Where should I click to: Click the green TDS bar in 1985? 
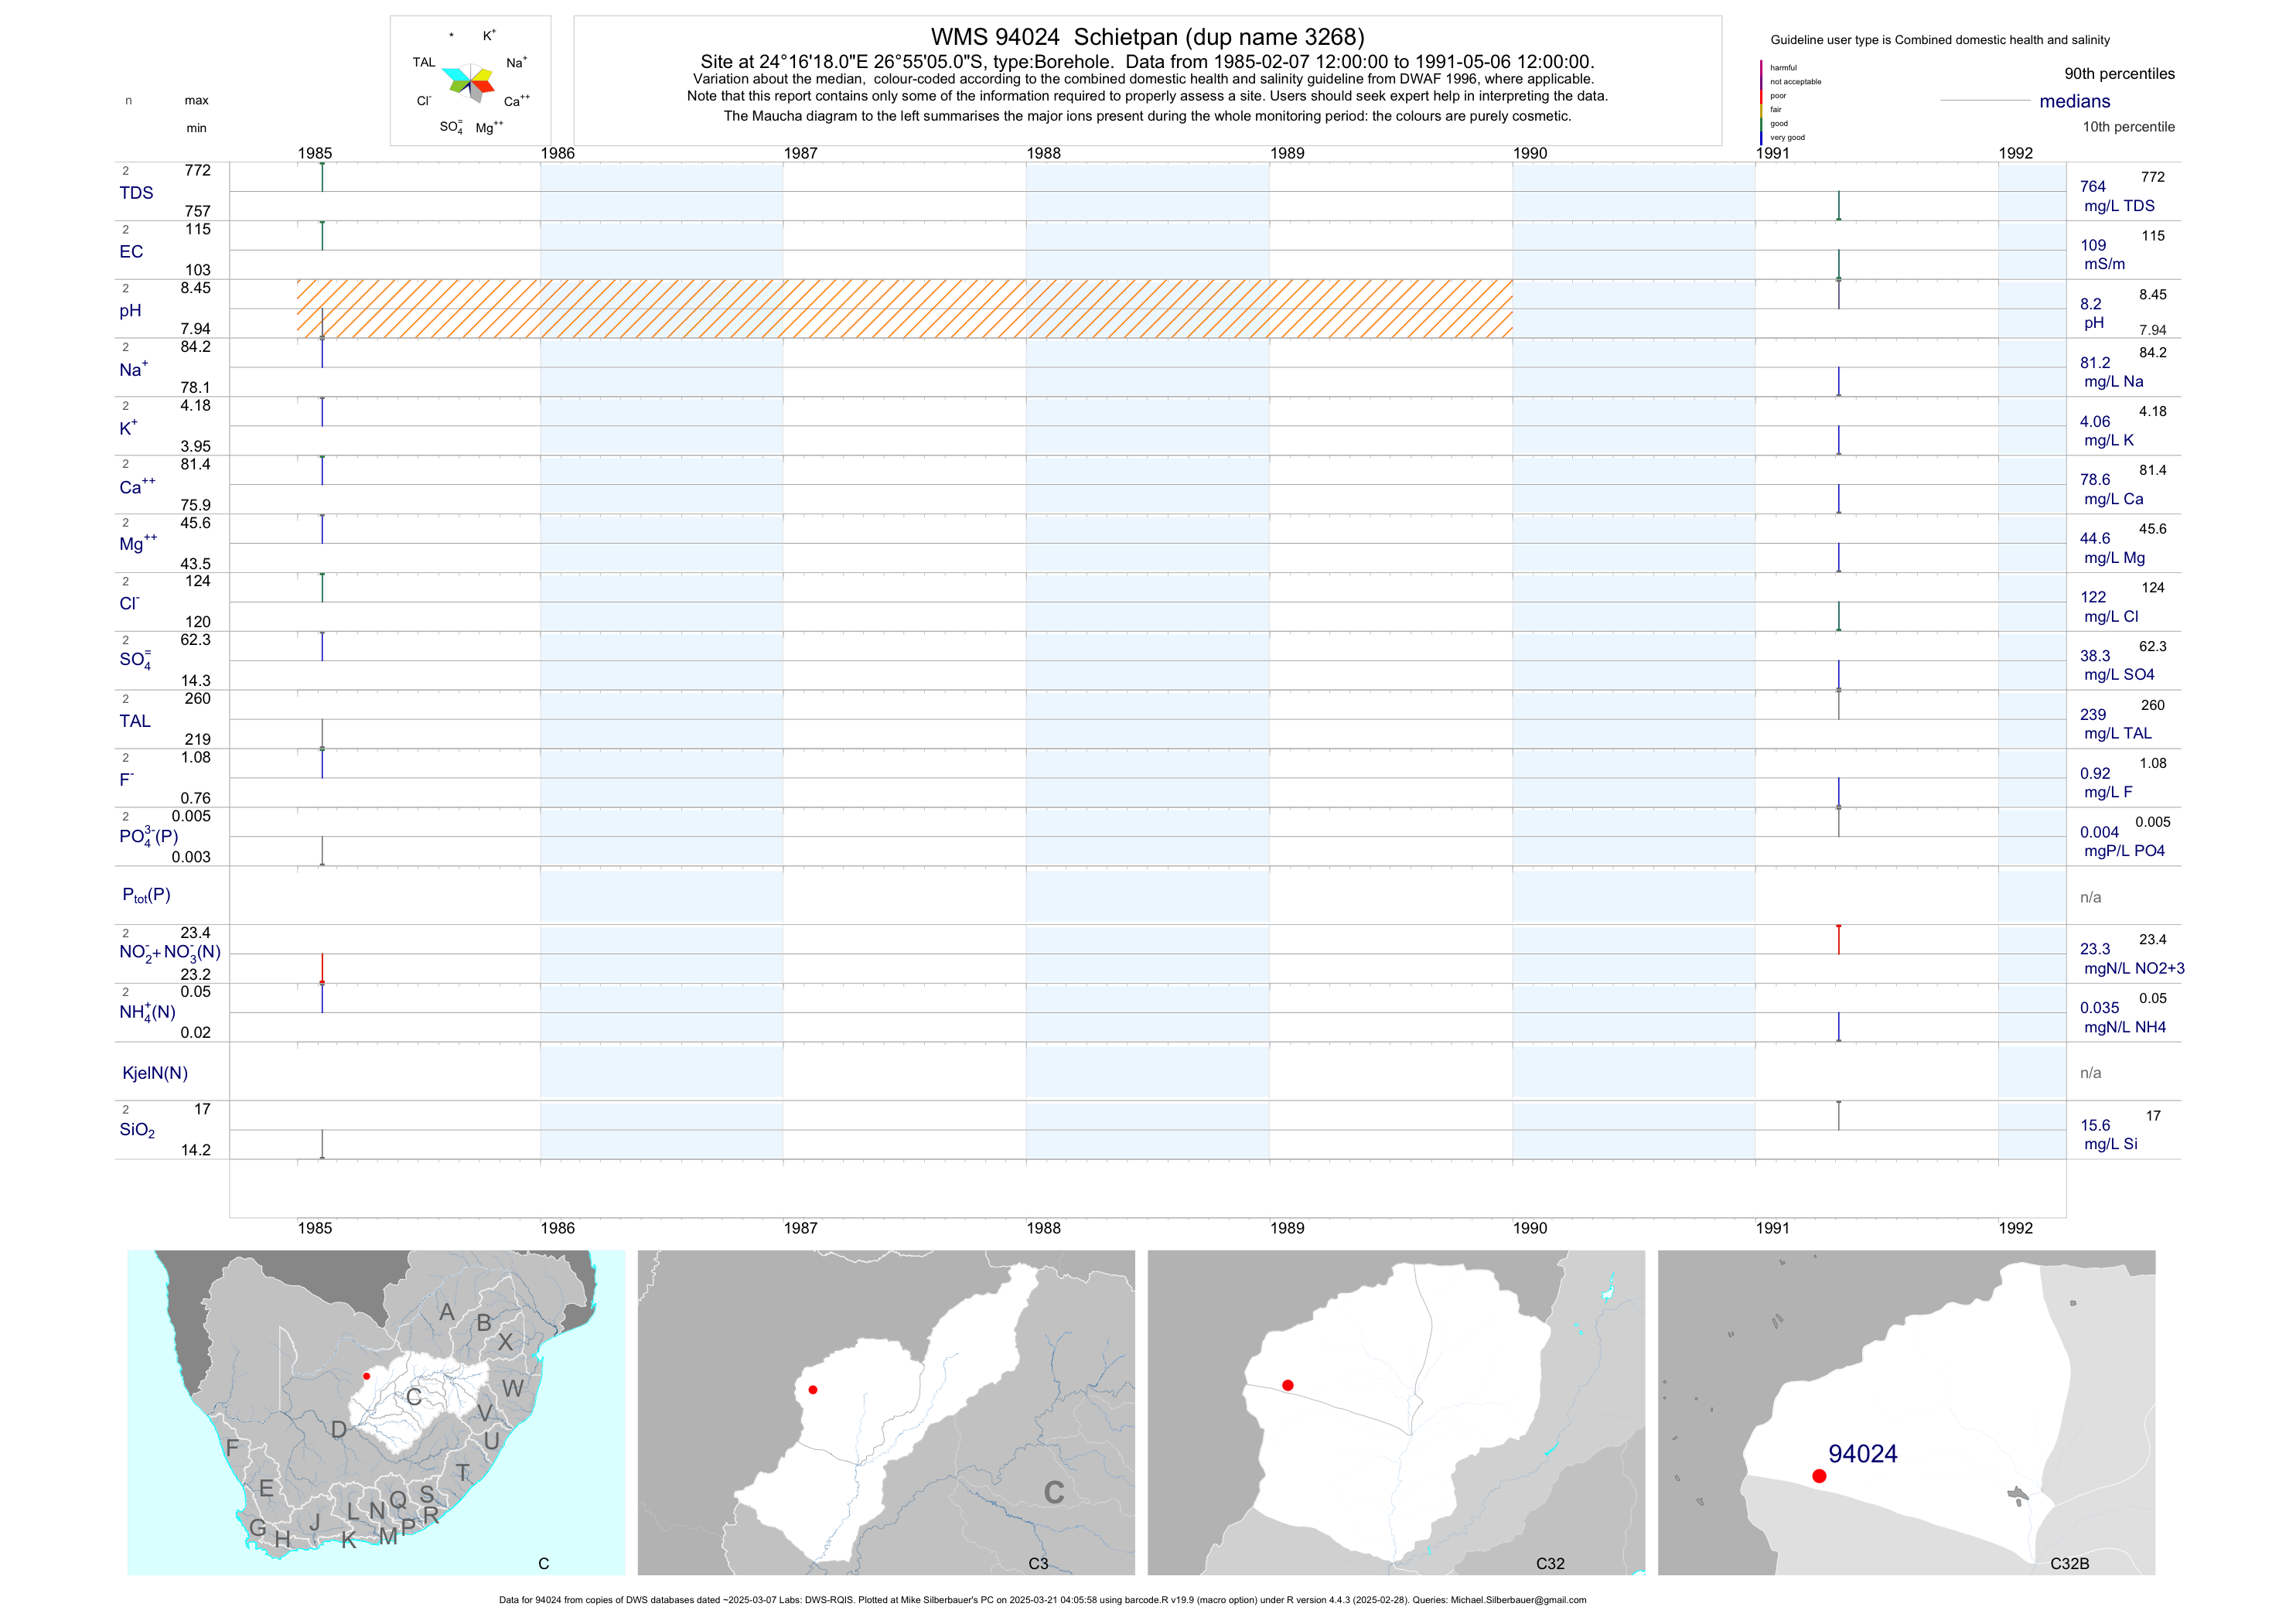pos(322,177)
